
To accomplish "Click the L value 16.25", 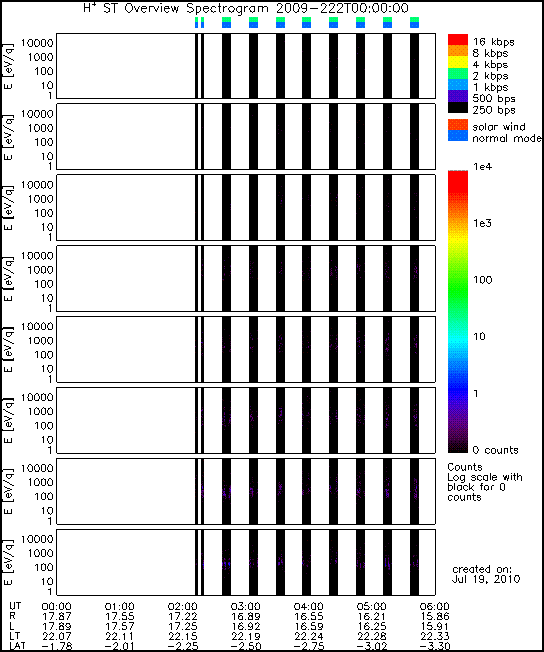I will click(371, 627).
